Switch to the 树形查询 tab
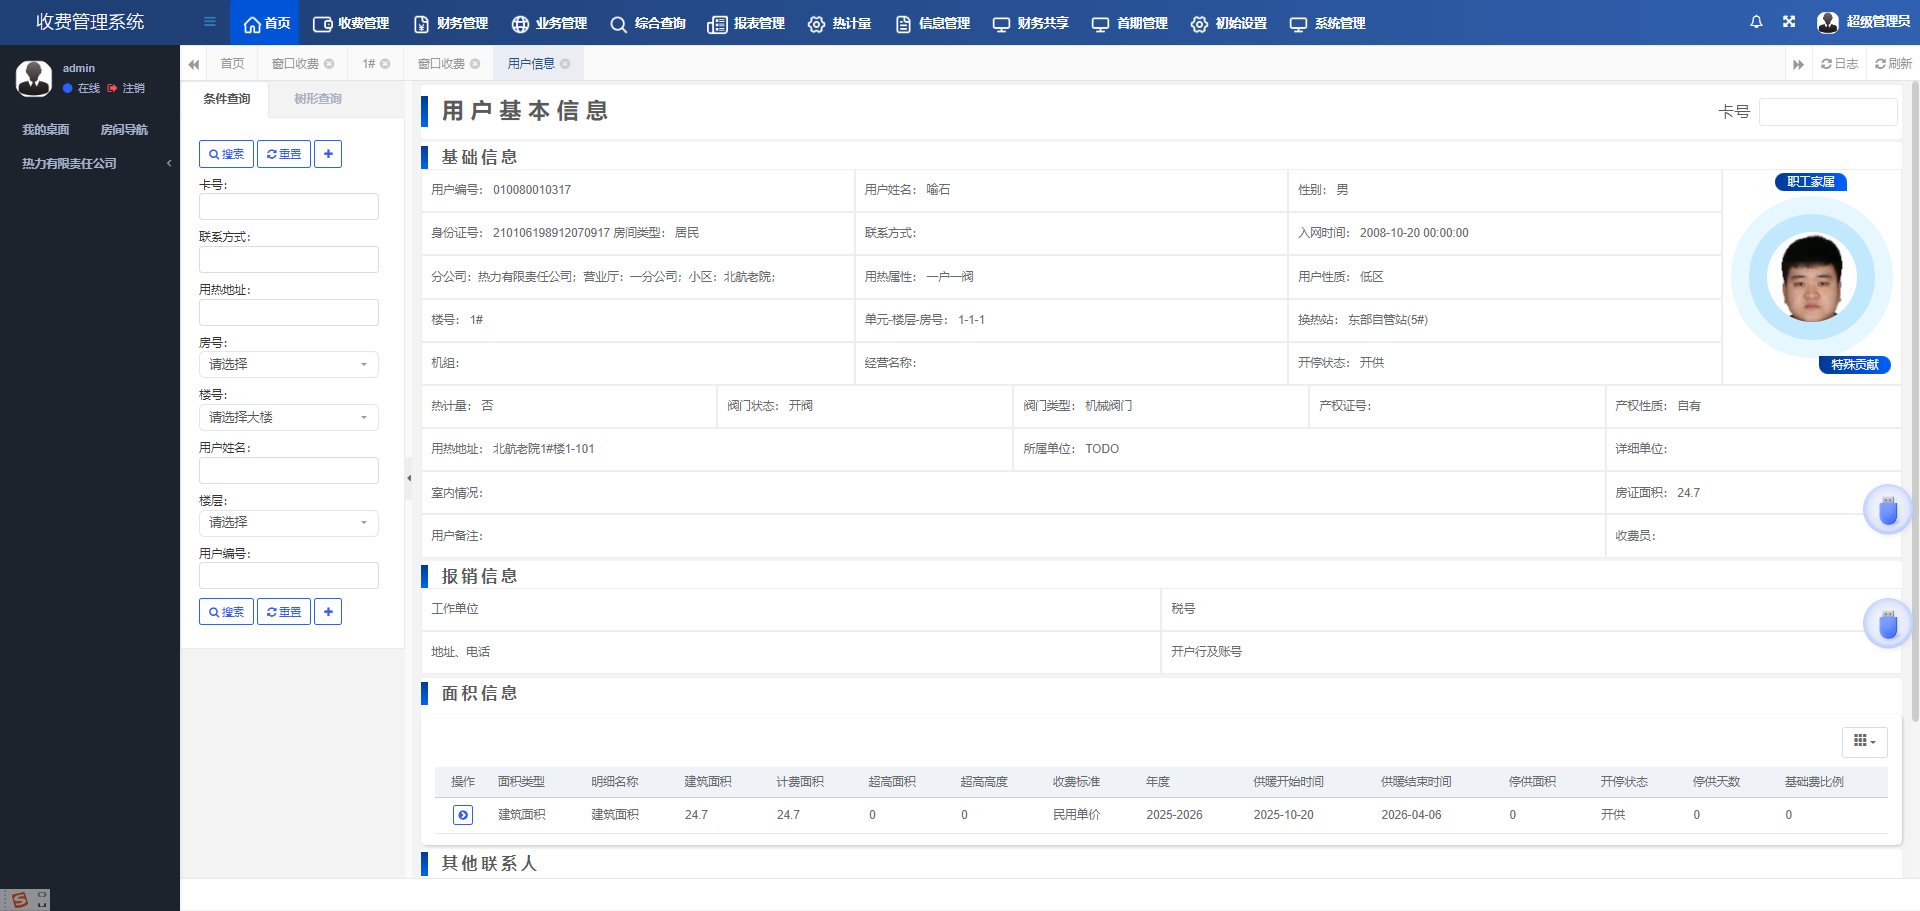Image resolution: width=1920 pixels, height=911 pixels. [x=318, y=99]
